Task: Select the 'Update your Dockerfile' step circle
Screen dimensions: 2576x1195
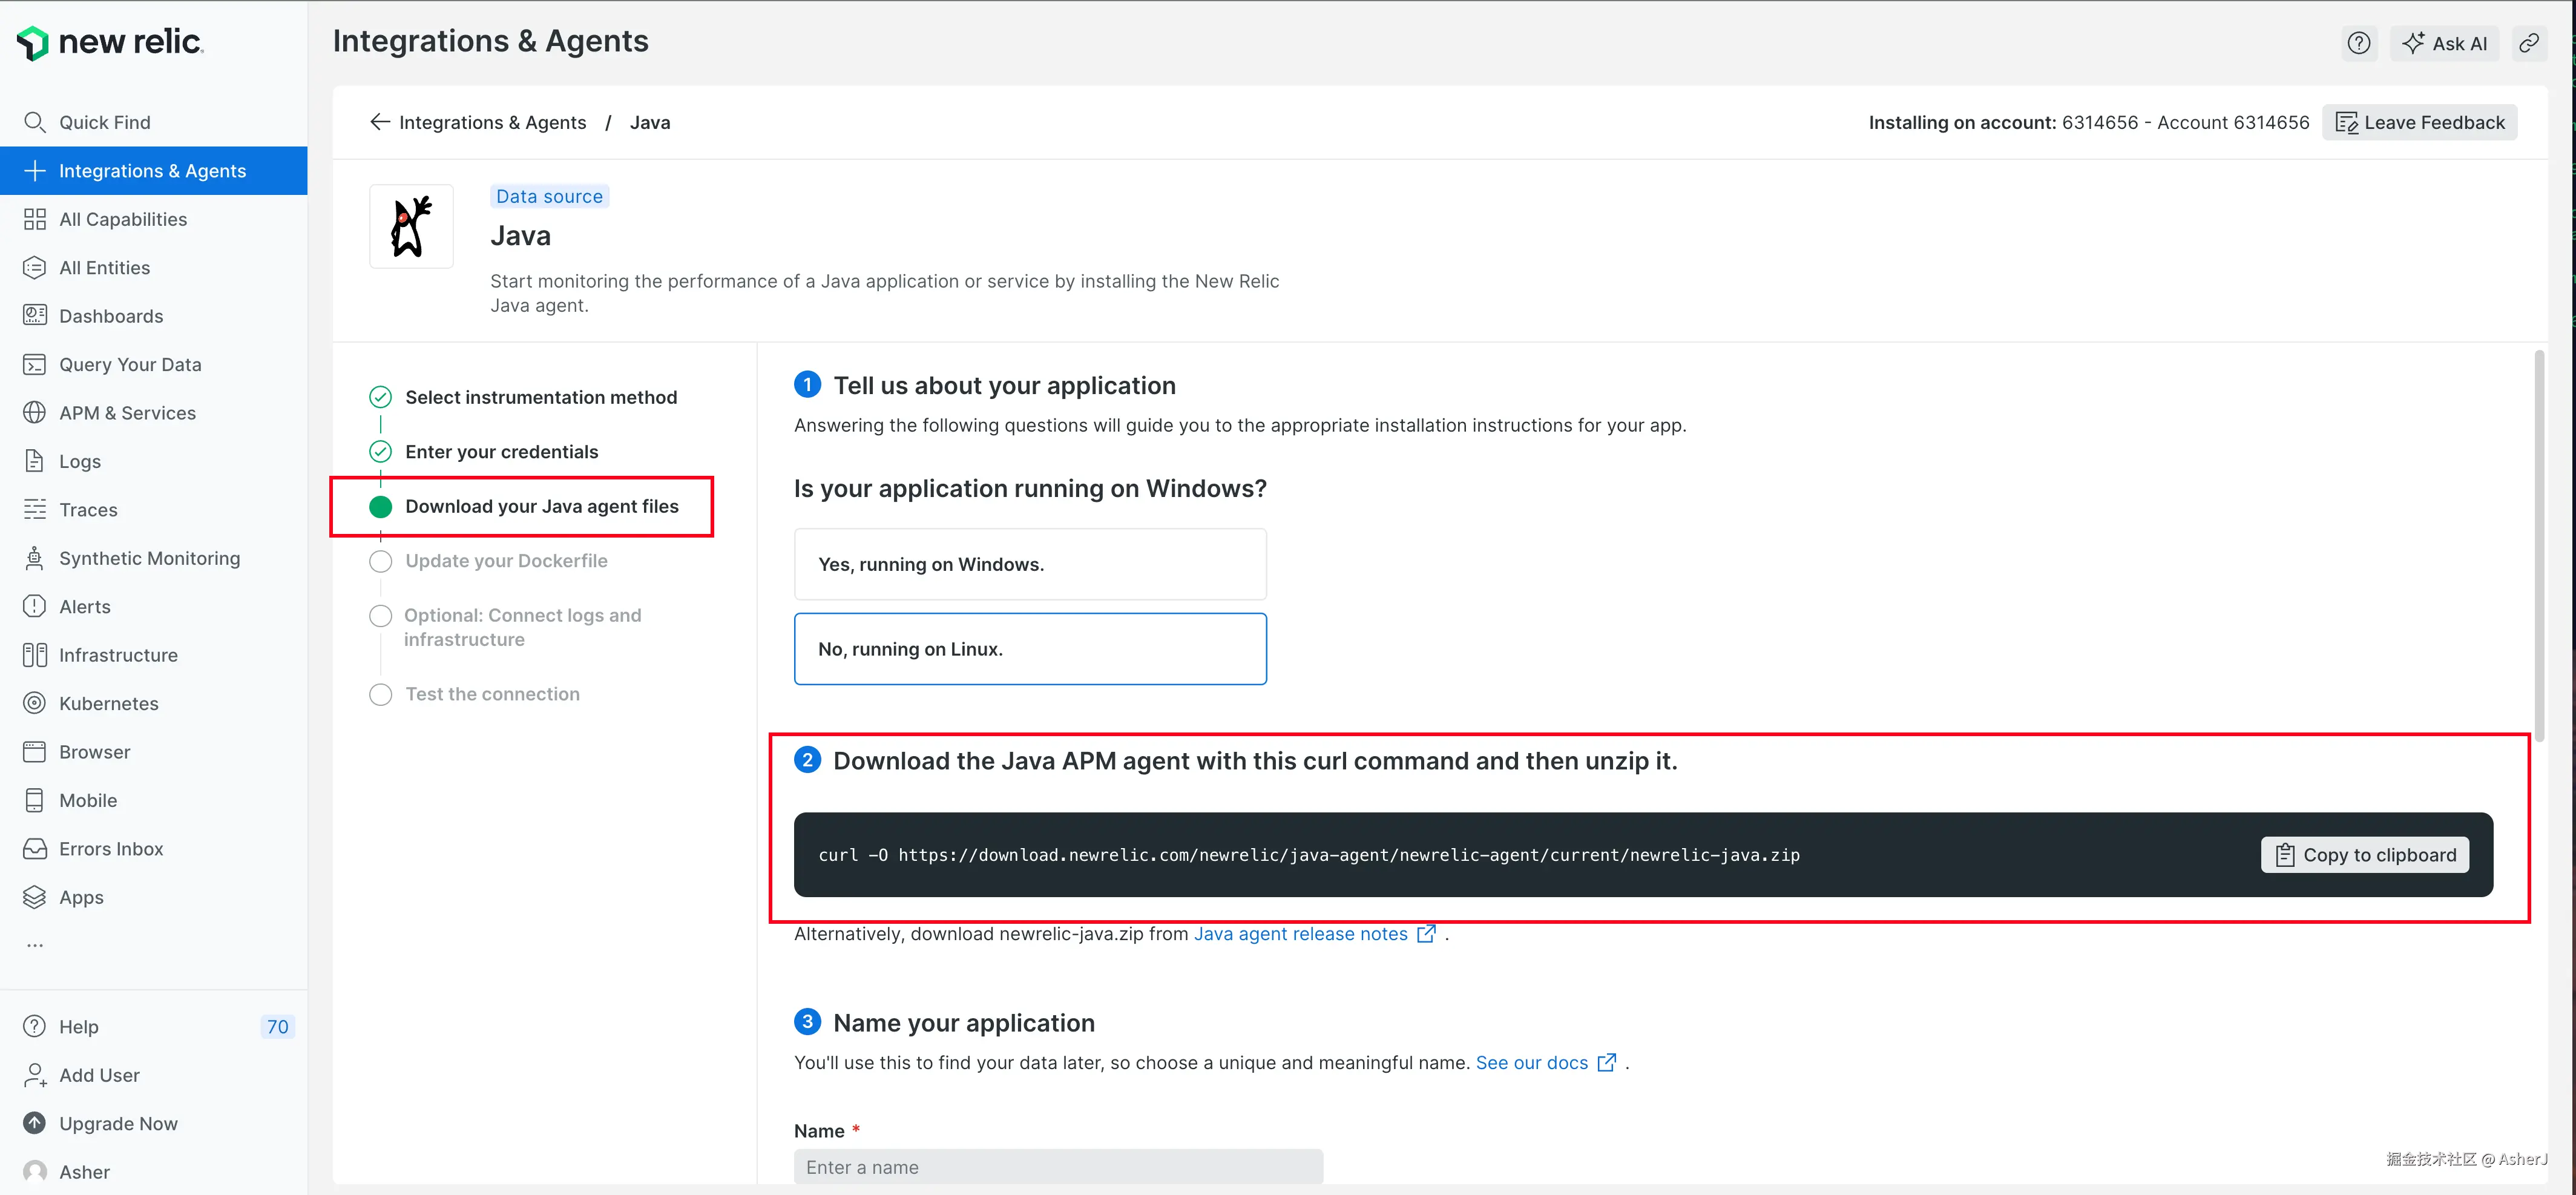Action: pyautogui.click(x=381, y=561)
